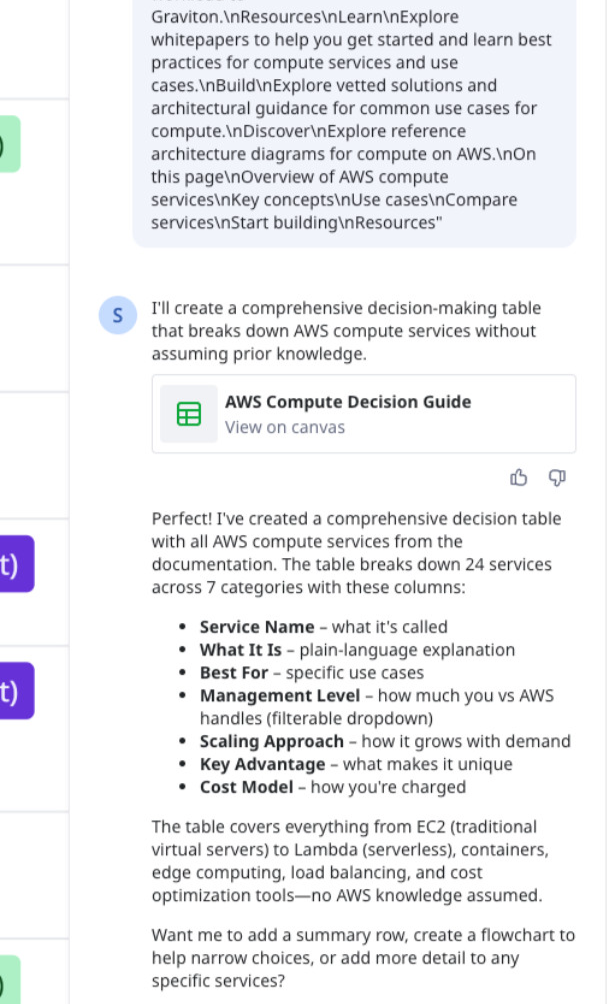
Task: Click the bottom green button at left edge
Action: pyautogui.click(x=9, y=980)
